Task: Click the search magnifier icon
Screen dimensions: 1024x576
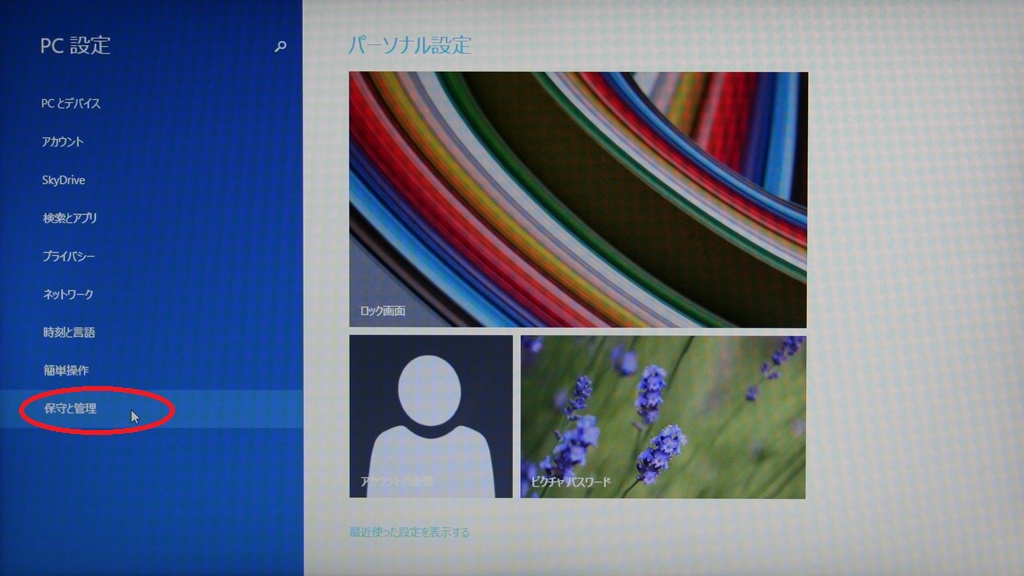Action: point(280,46)
